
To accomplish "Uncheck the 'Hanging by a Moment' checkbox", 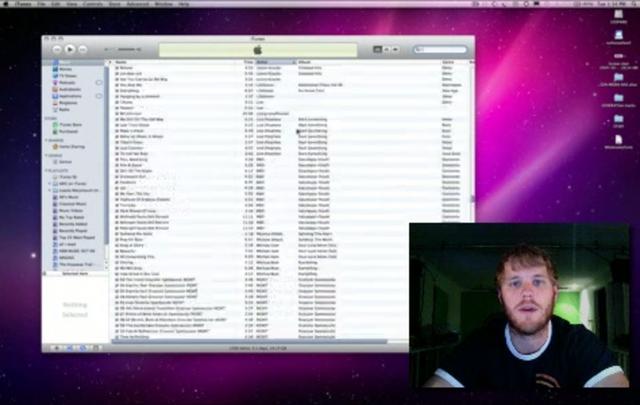I will coord(117,96).
